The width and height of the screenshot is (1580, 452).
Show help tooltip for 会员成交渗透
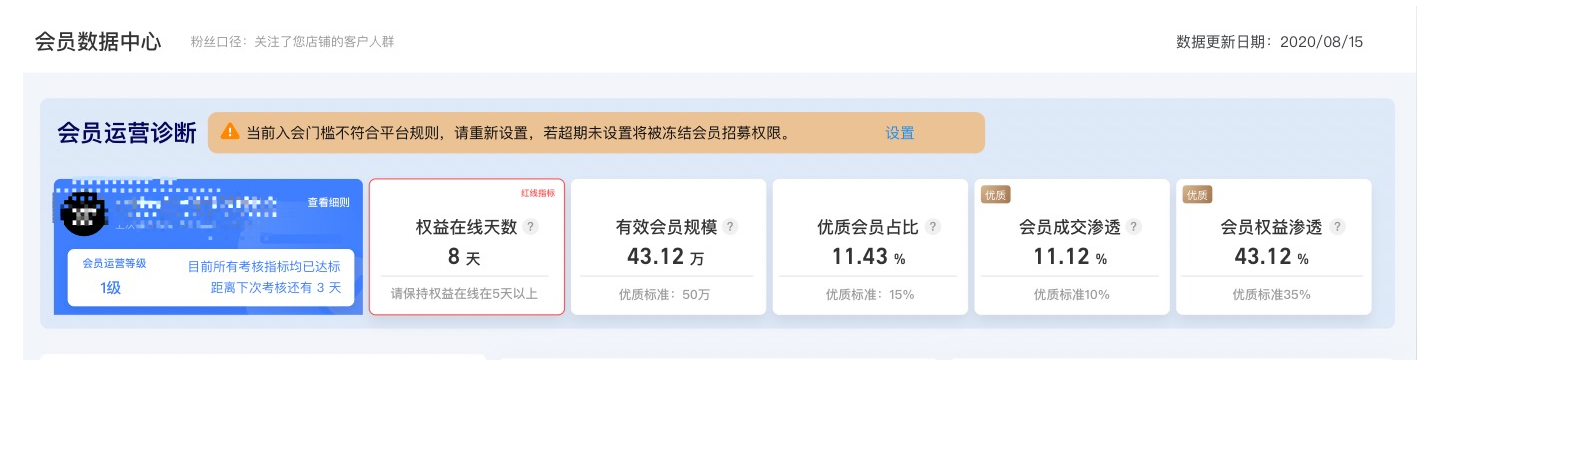point(1134,227)
